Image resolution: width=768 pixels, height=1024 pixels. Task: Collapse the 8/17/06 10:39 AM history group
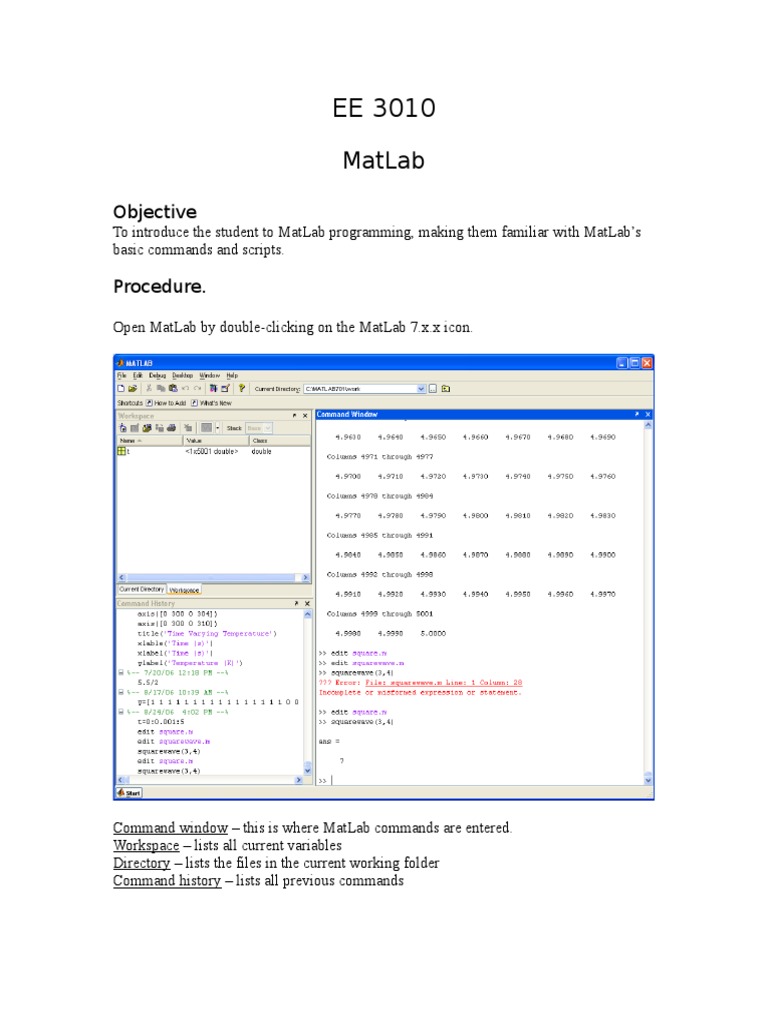(x=121, y=692)
